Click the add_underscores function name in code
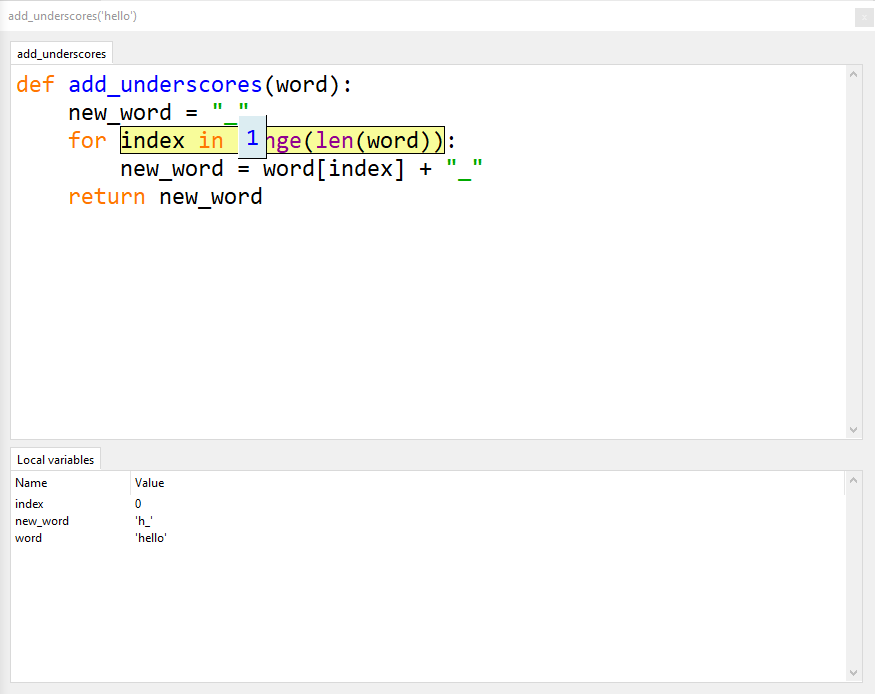Viewport: 875px width, 694px height. pos(165,85)
